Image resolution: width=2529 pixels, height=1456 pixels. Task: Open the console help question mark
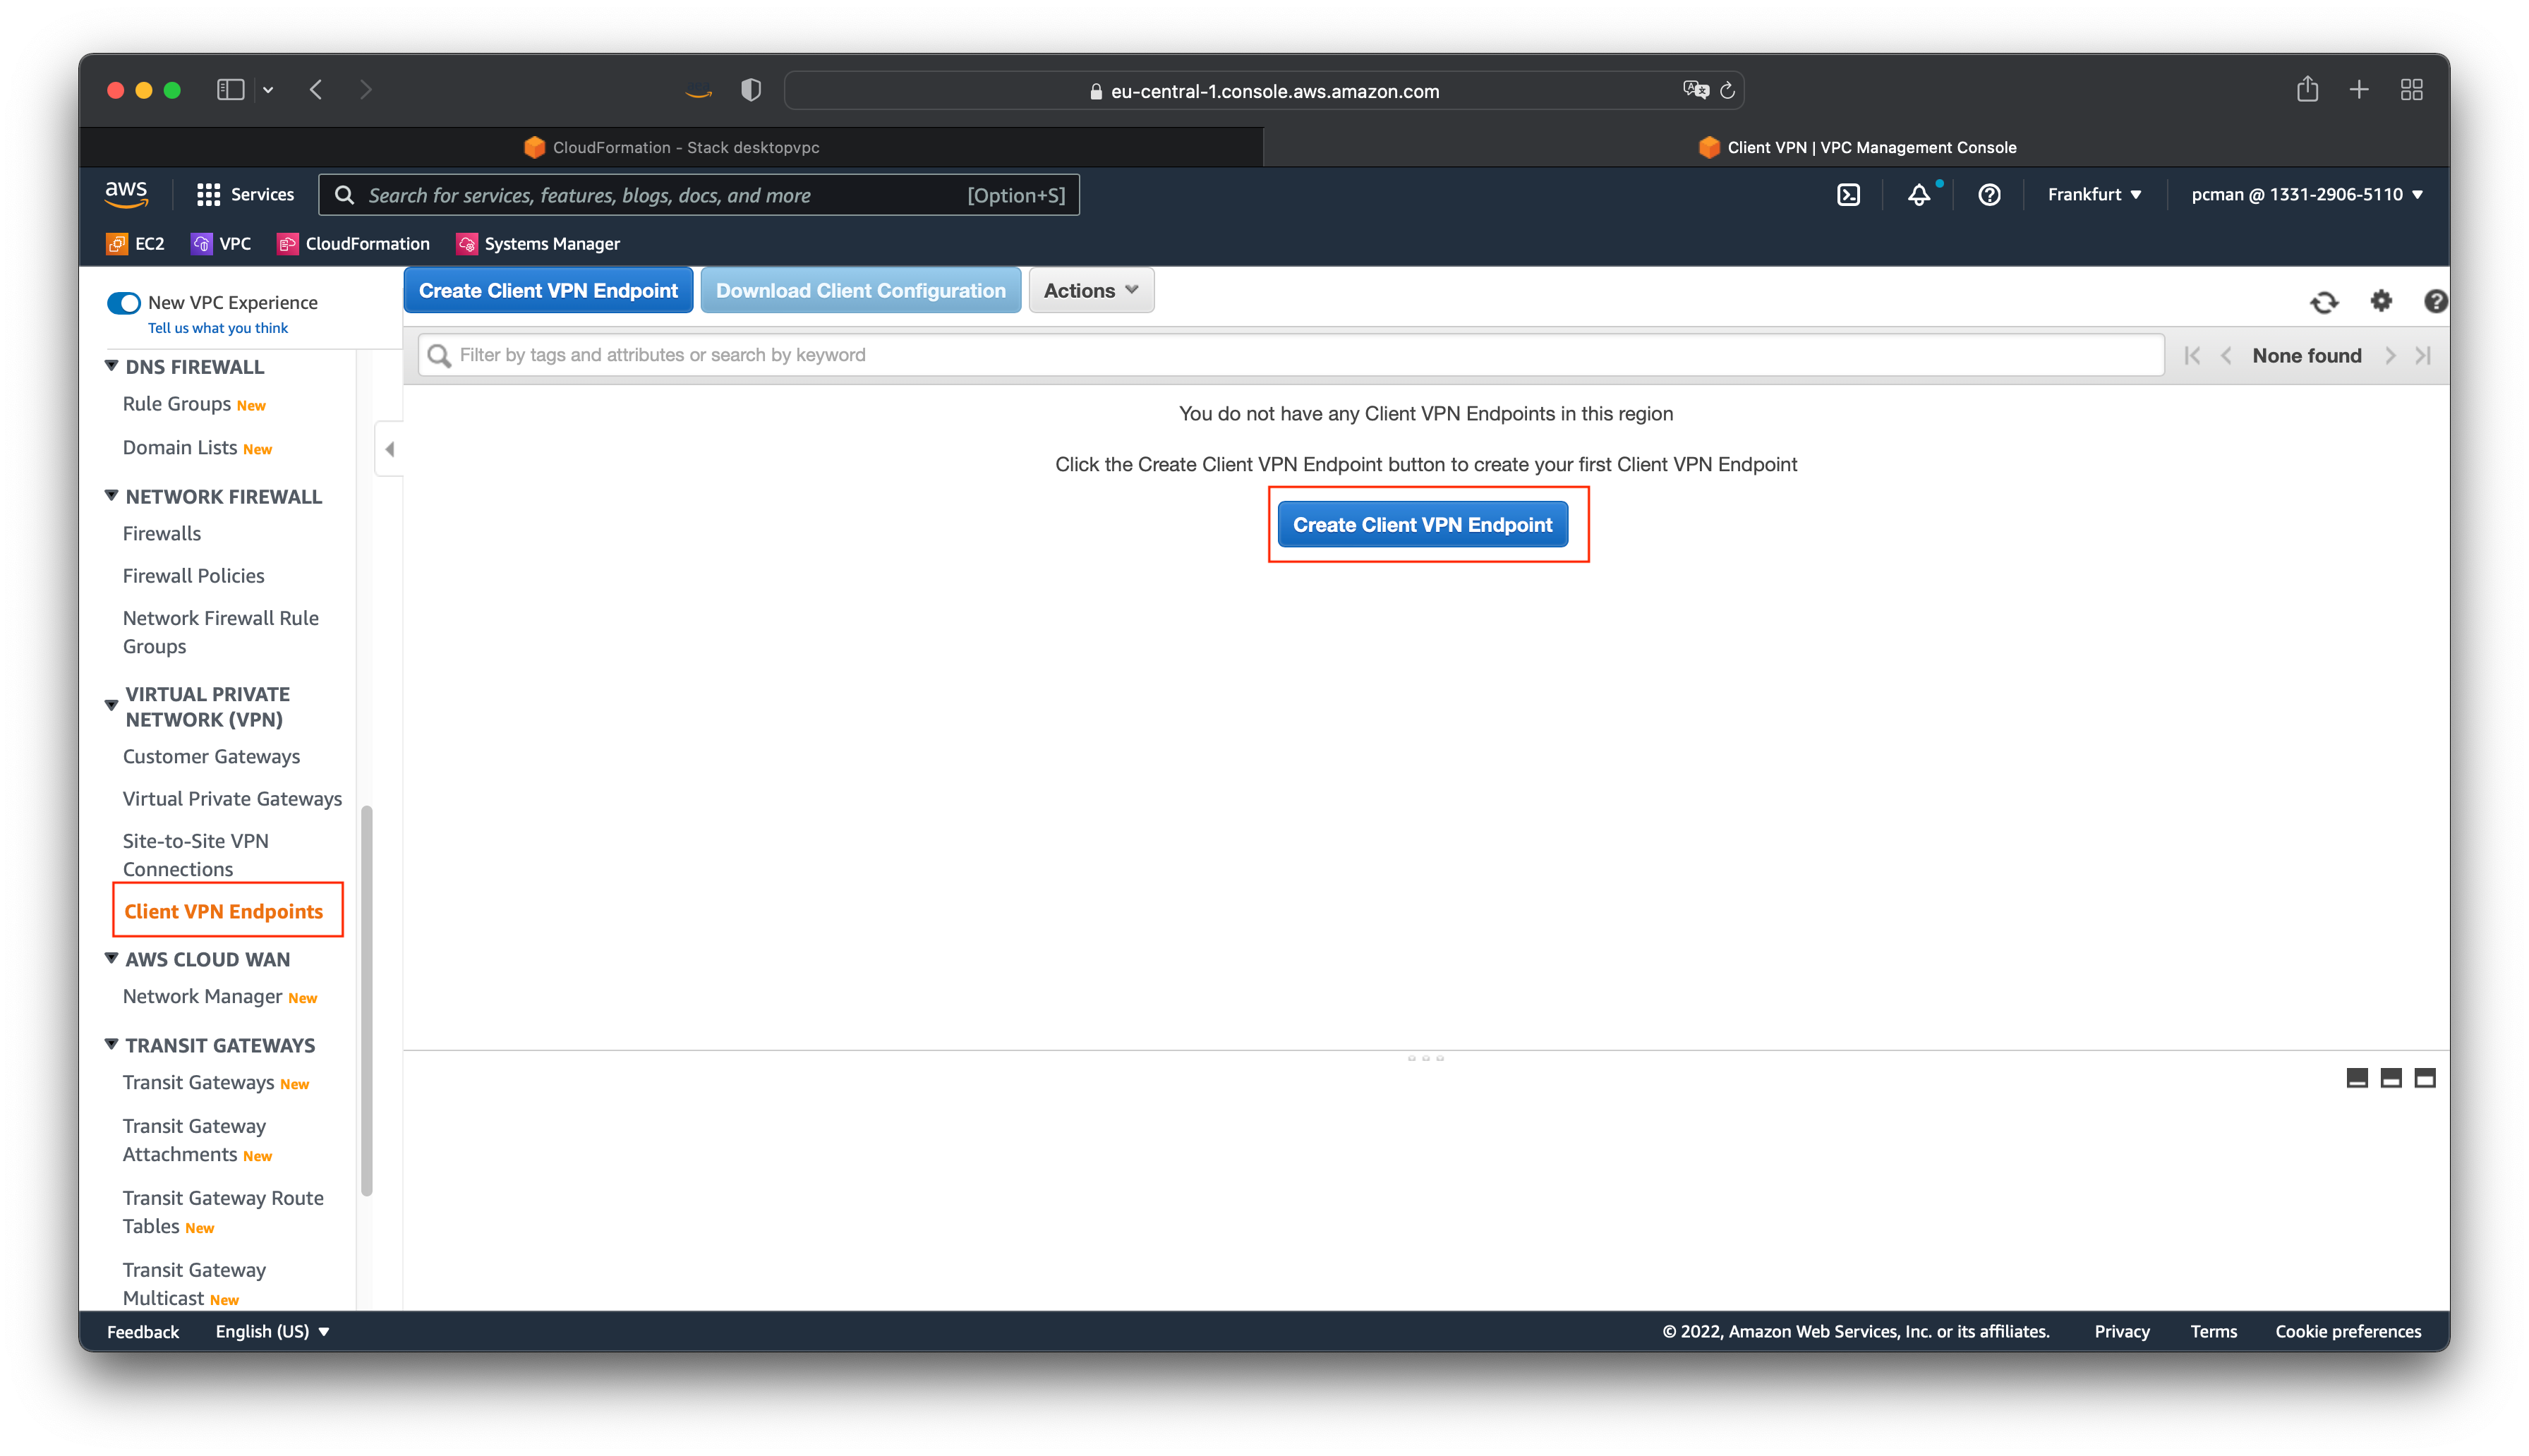(x=2435, y=300)
